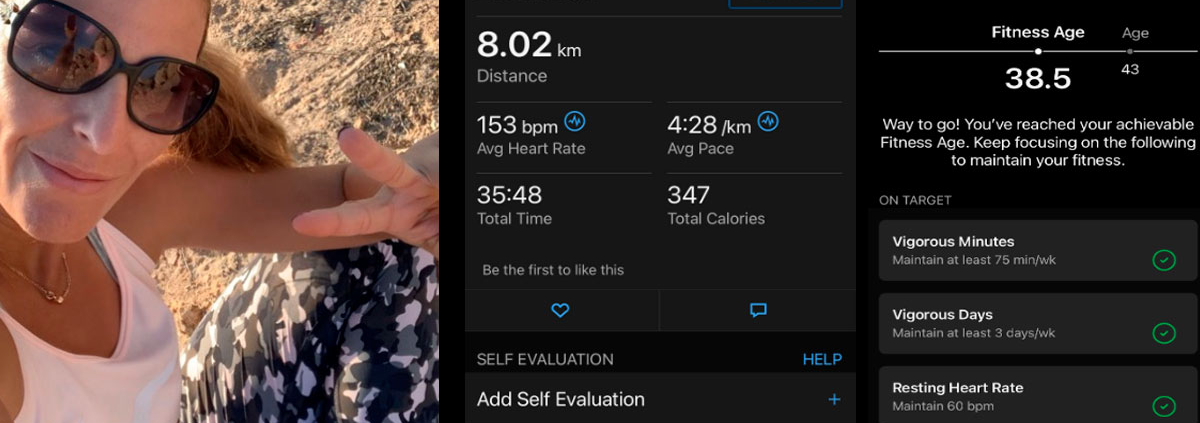Open the HELP link for Self Evaluation
Image resolution: width=1200 pixels, height=423 pixels.
point(822,359)
